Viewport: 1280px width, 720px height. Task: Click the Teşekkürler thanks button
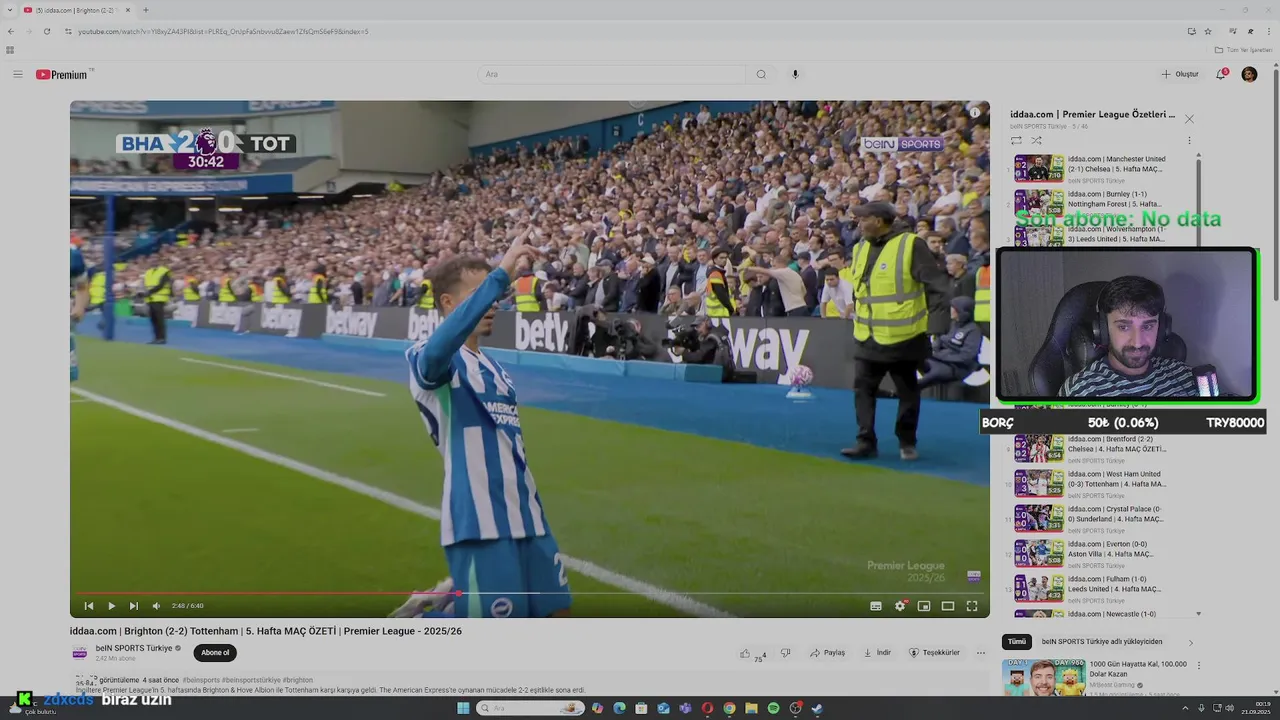coord(935,653)
